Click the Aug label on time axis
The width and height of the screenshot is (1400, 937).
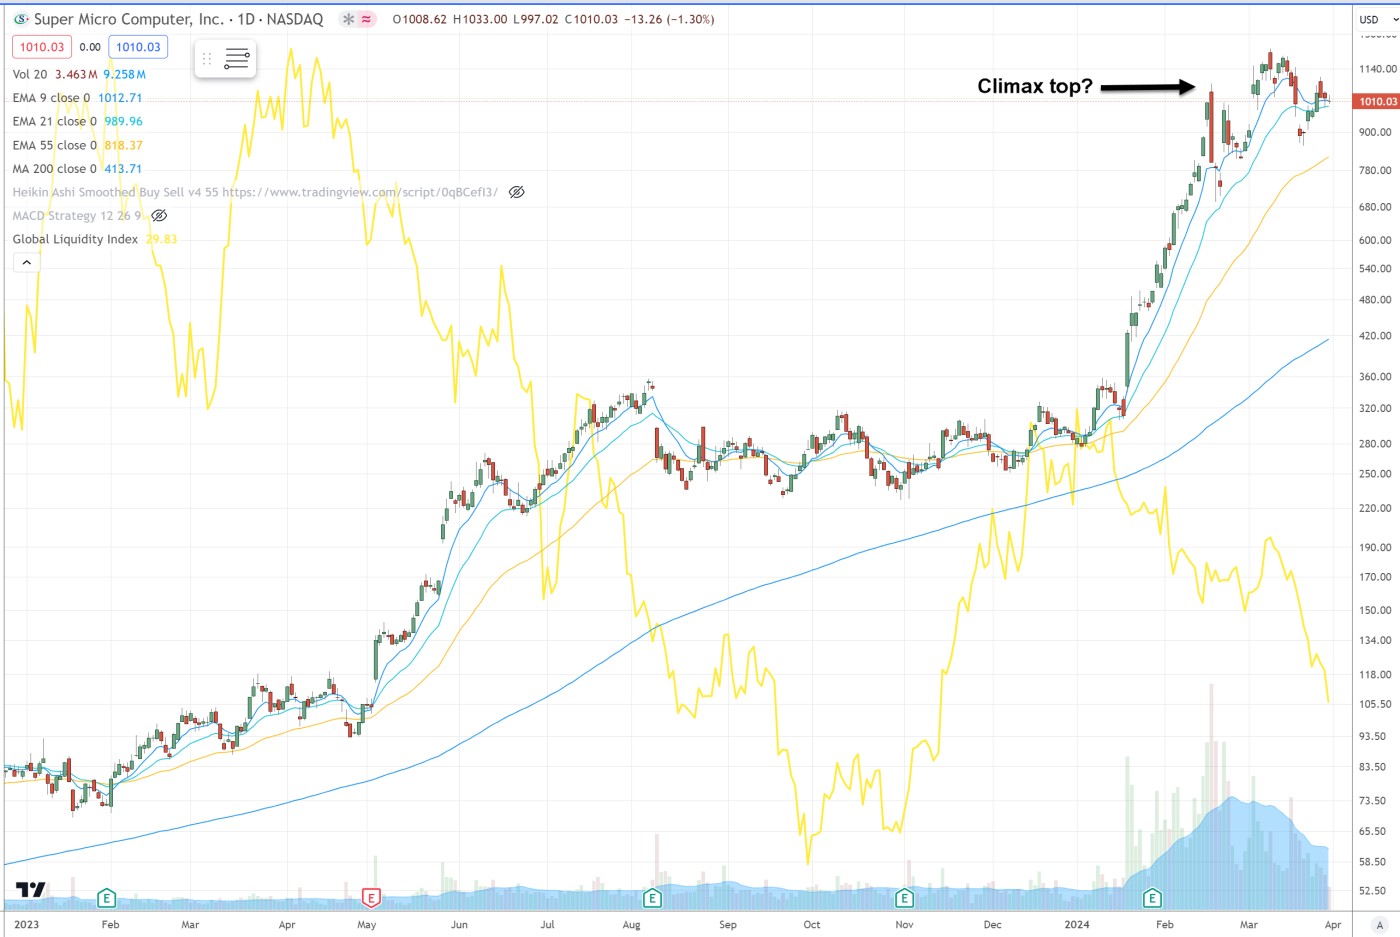631,924
